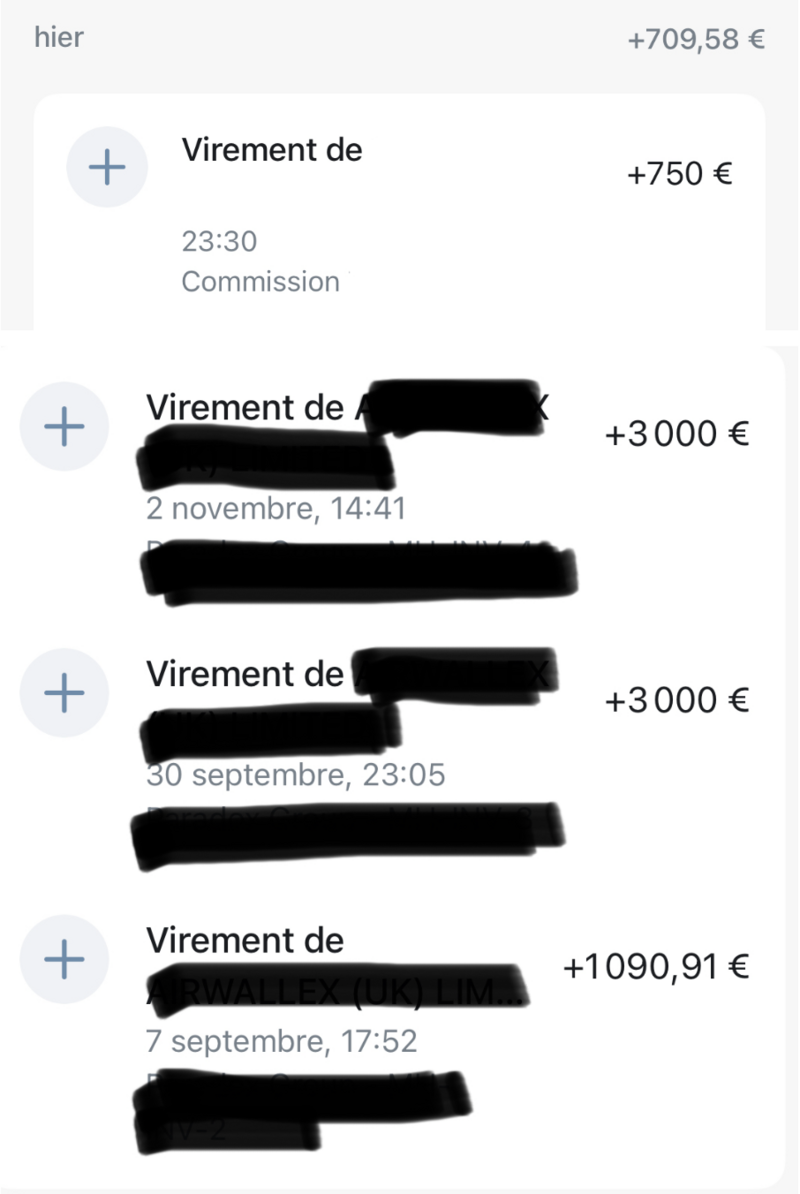The height and width of the screenshot is (1194, 800).
Task: Open the transaction dated 7 septembre, 17:52
Action: tap(282, 1042)
